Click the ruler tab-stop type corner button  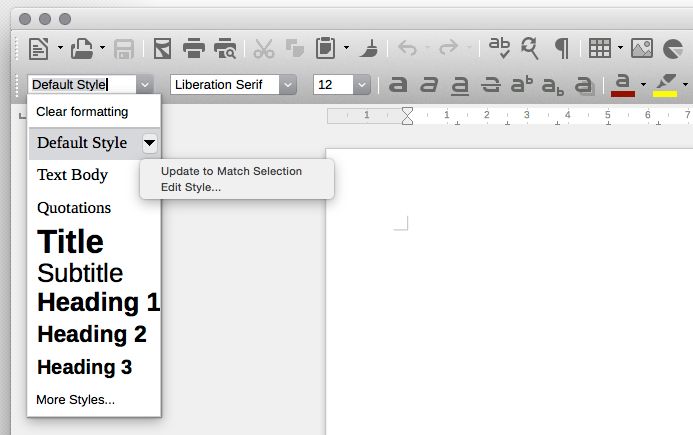[22, 116]
